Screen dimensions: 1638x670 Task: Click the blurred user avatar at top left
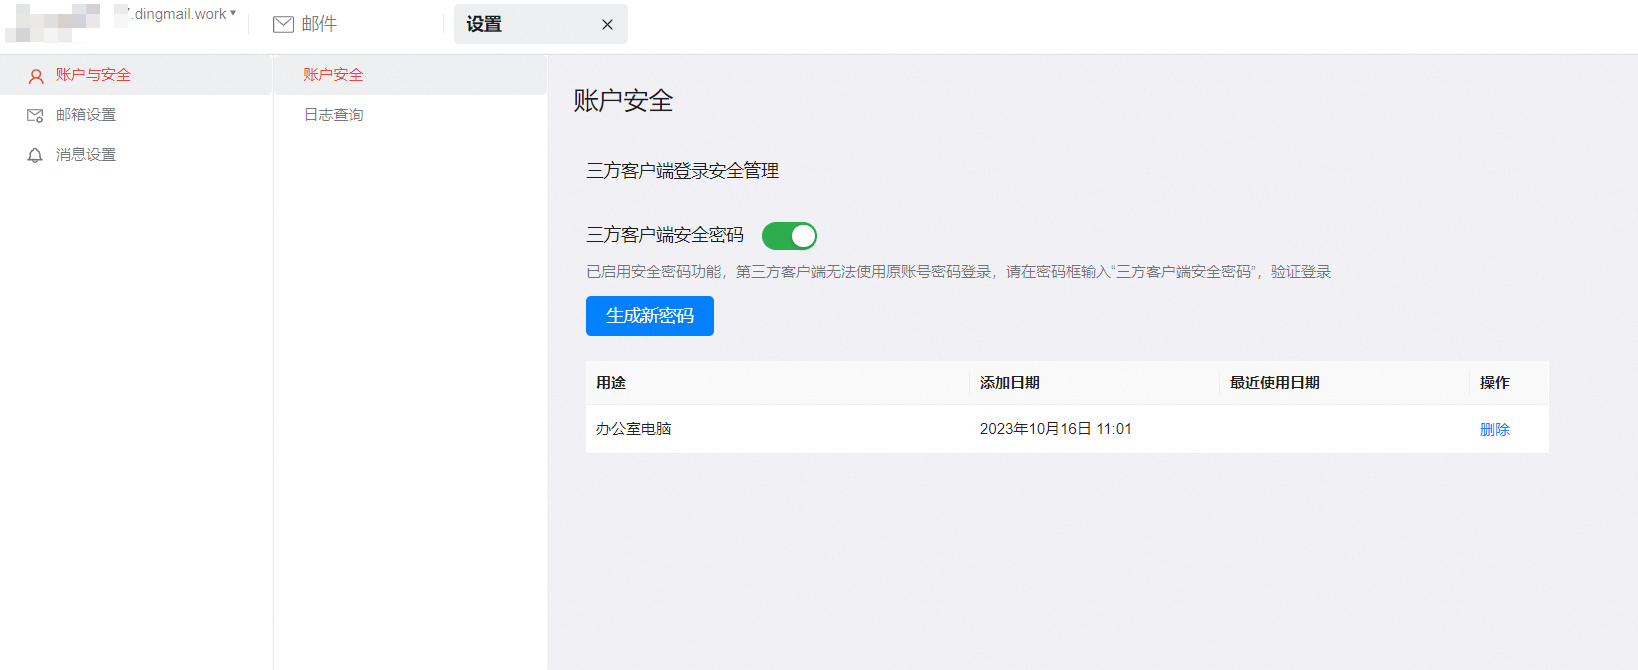52,23
